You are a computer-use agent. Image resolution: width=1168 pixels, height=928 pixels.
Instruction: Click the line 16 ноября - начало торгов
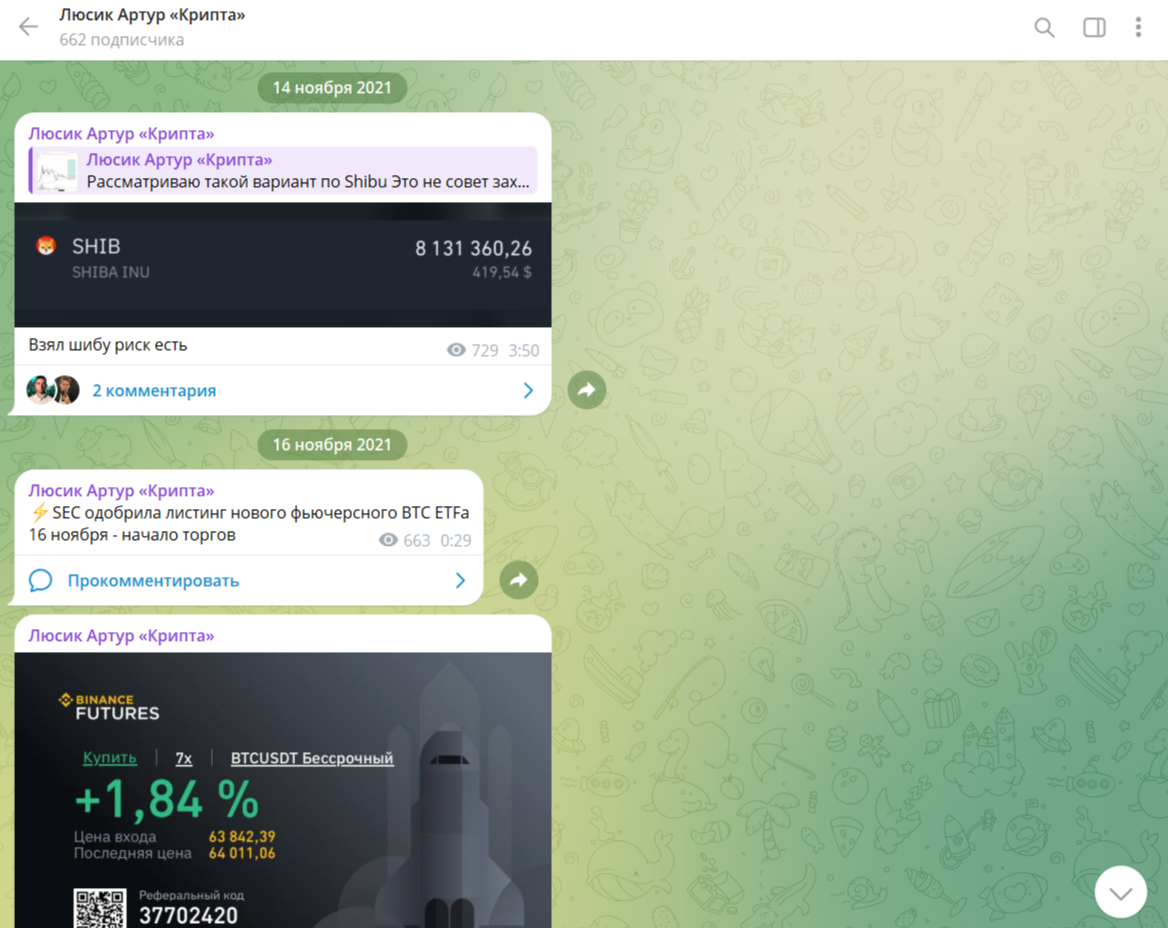click(x=132, y=535)
